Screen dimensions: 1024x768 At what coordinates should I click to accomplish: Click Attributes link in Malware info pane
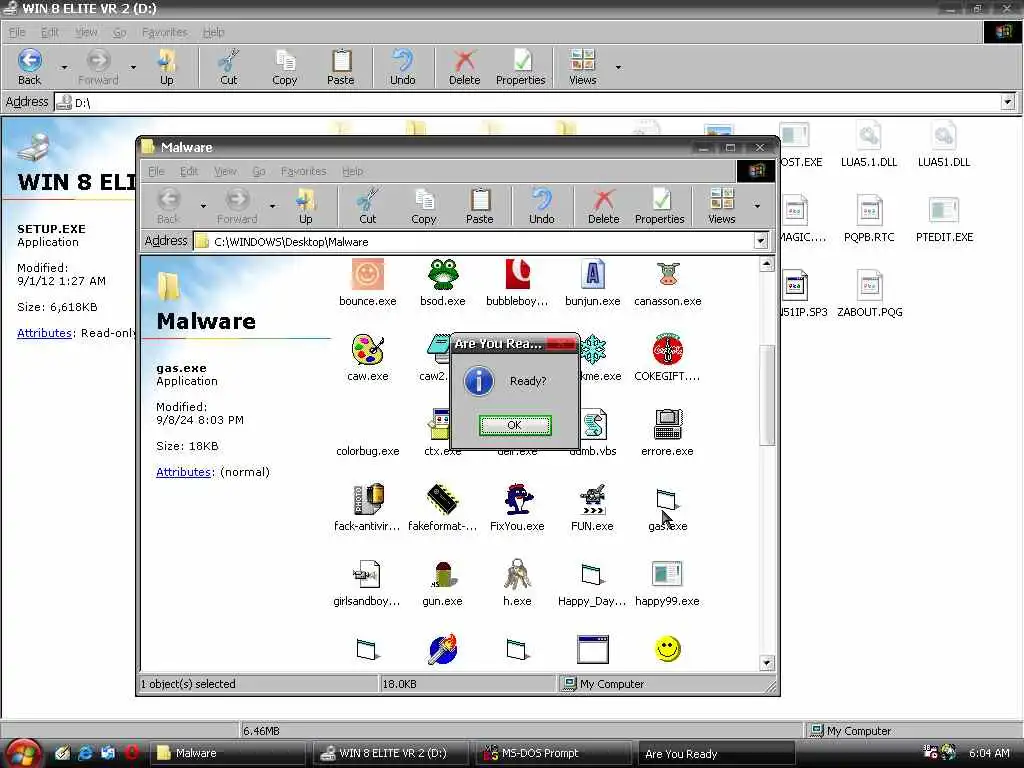tap(183, 472)
